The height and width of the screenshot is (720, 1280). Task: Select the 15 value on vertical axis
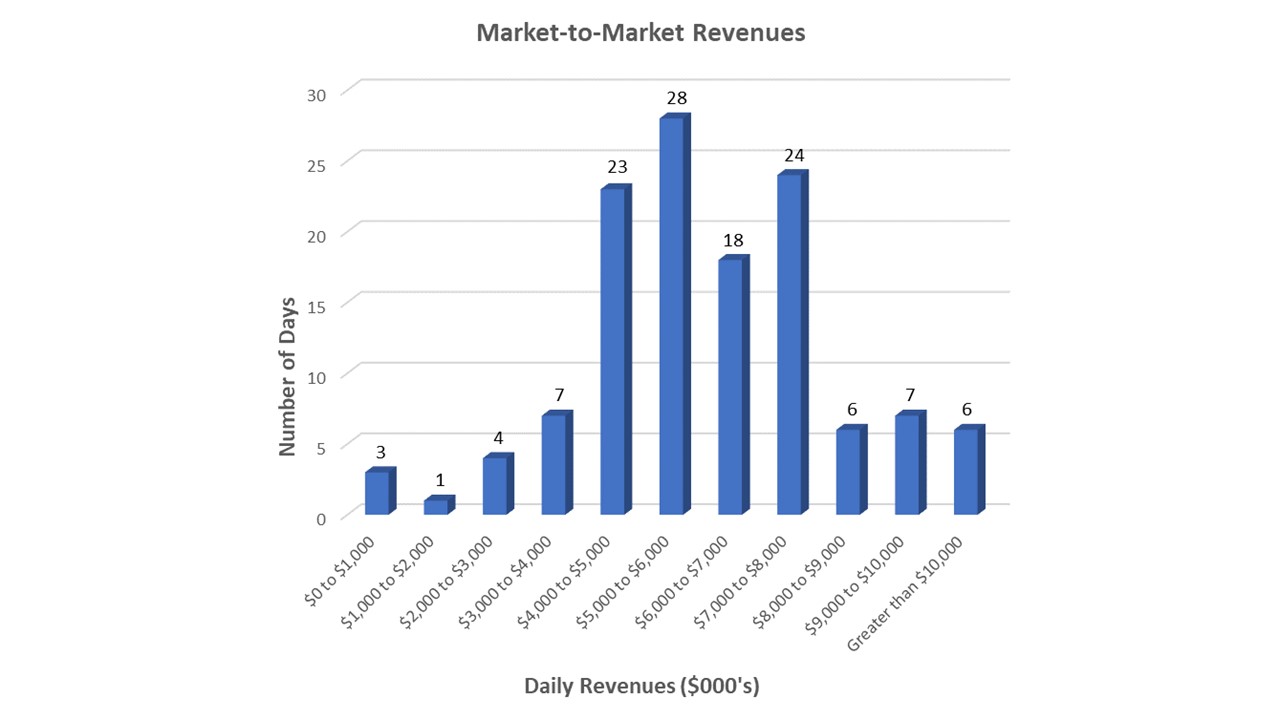(316, 306)
